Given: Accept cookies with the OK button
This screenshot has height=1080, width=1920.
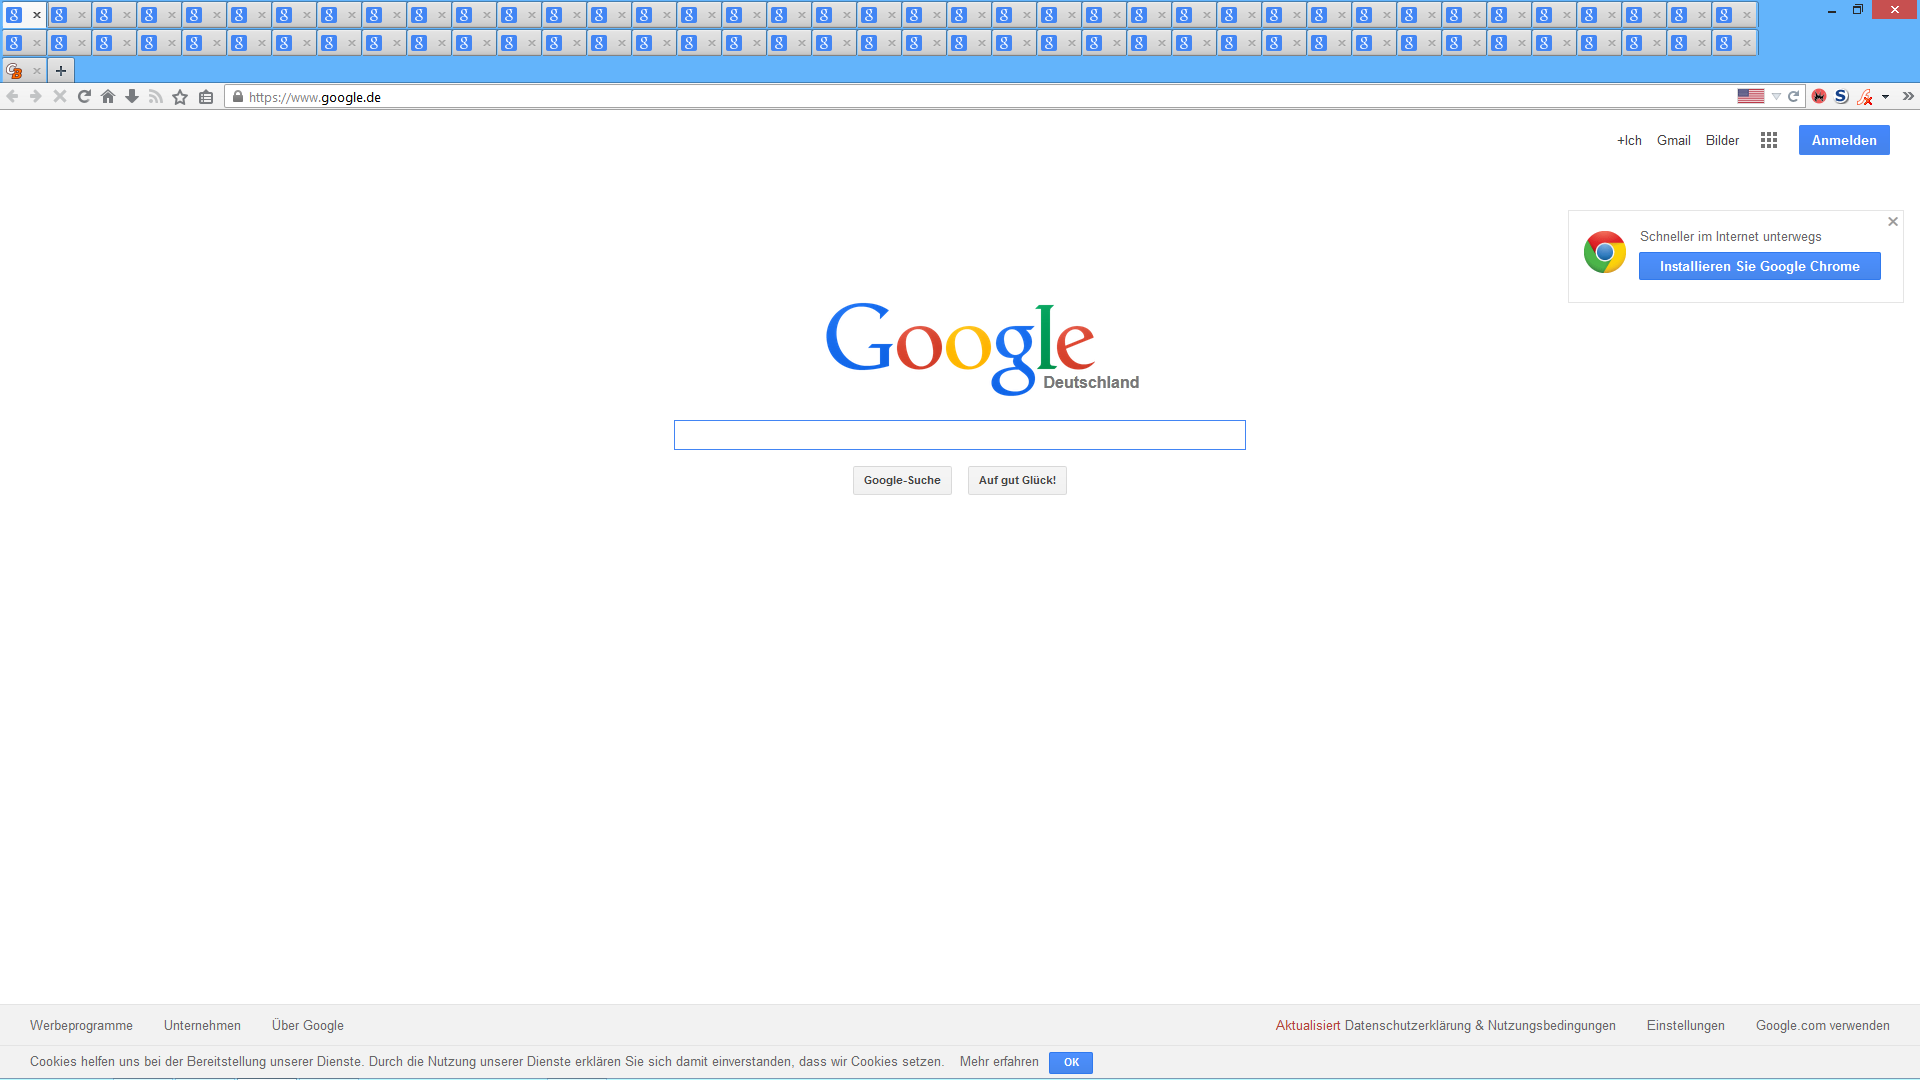Looking at the screenshot, I should (x=1070, y=1062).
